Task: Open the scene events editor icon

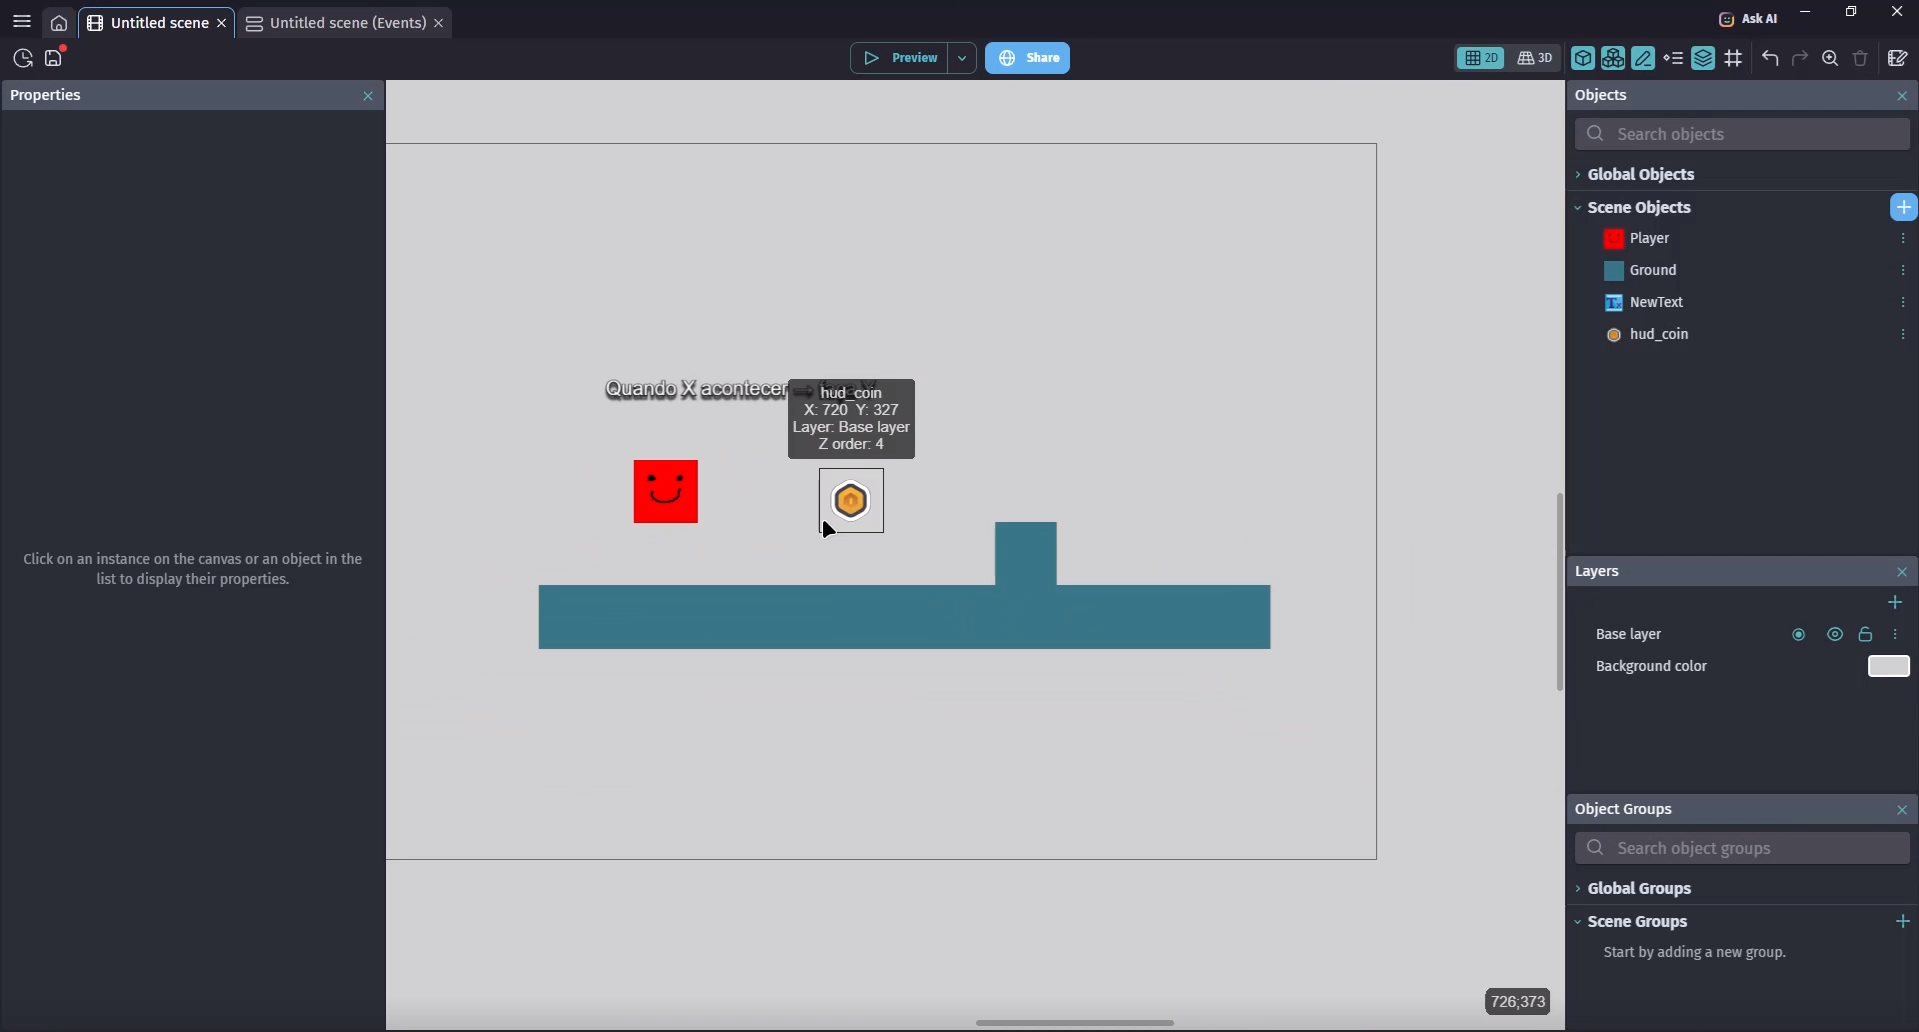Action: [1898, 59]
